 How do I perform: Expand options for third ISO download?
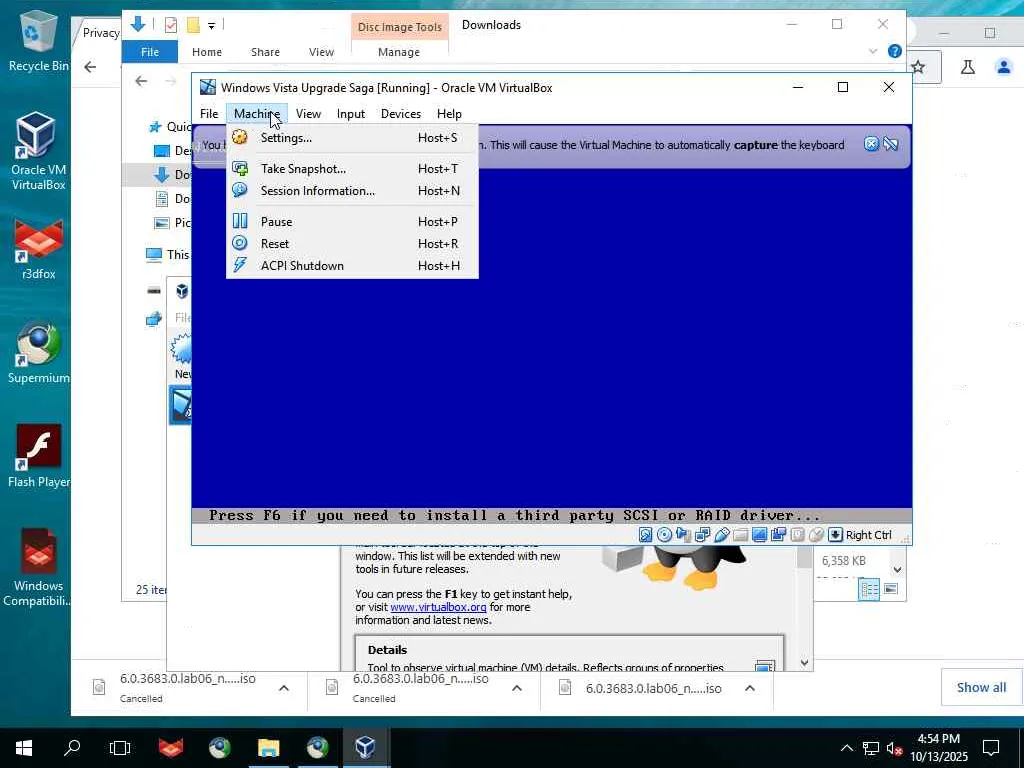(x=750, y=688)
